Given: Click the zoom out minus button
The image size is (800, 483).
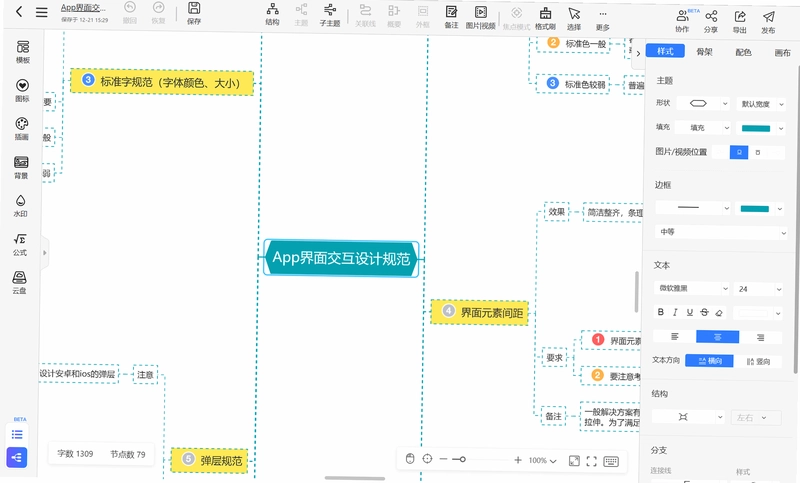Looking at the screenshot, I should pyautogui.click(x=443, y=459).
